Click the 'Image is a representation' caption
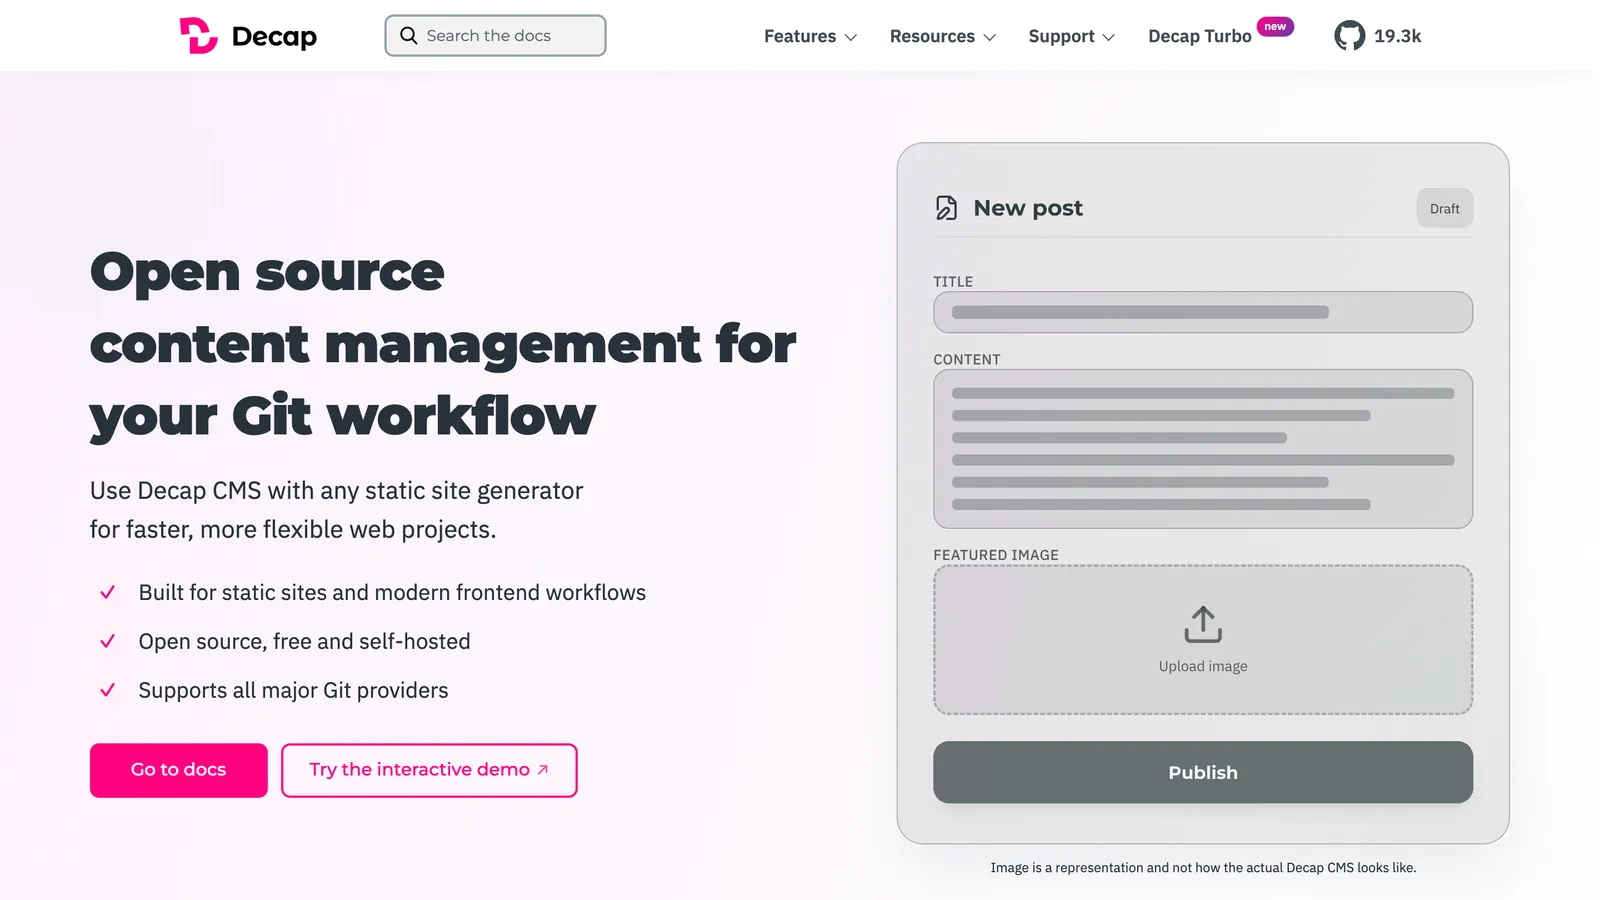The image size is (1600, 900). 1203,868
